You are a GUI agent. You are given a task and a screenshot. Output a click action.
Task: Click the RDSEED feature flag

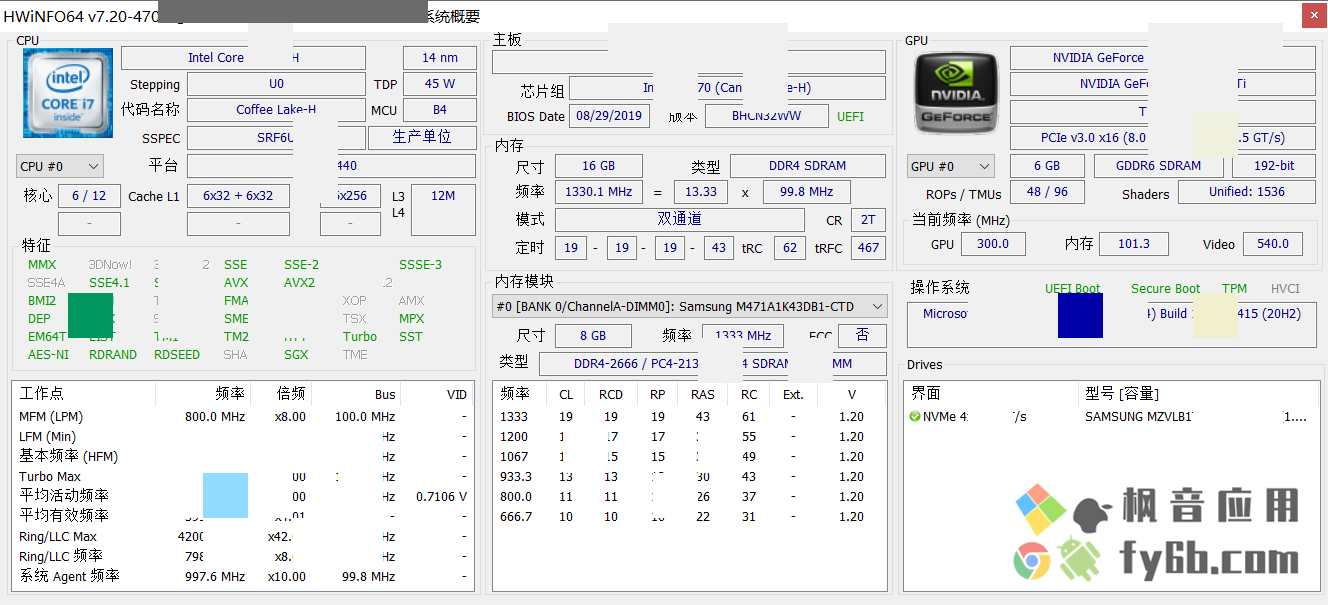(177, 355)
